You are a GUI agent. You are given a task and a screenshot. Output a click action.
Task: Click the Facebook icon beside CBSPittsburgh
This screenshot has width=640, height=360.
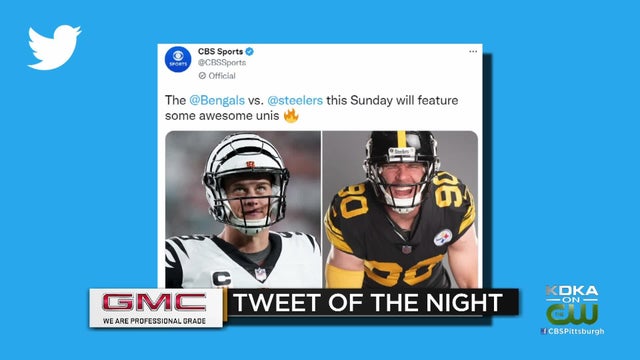543,331
